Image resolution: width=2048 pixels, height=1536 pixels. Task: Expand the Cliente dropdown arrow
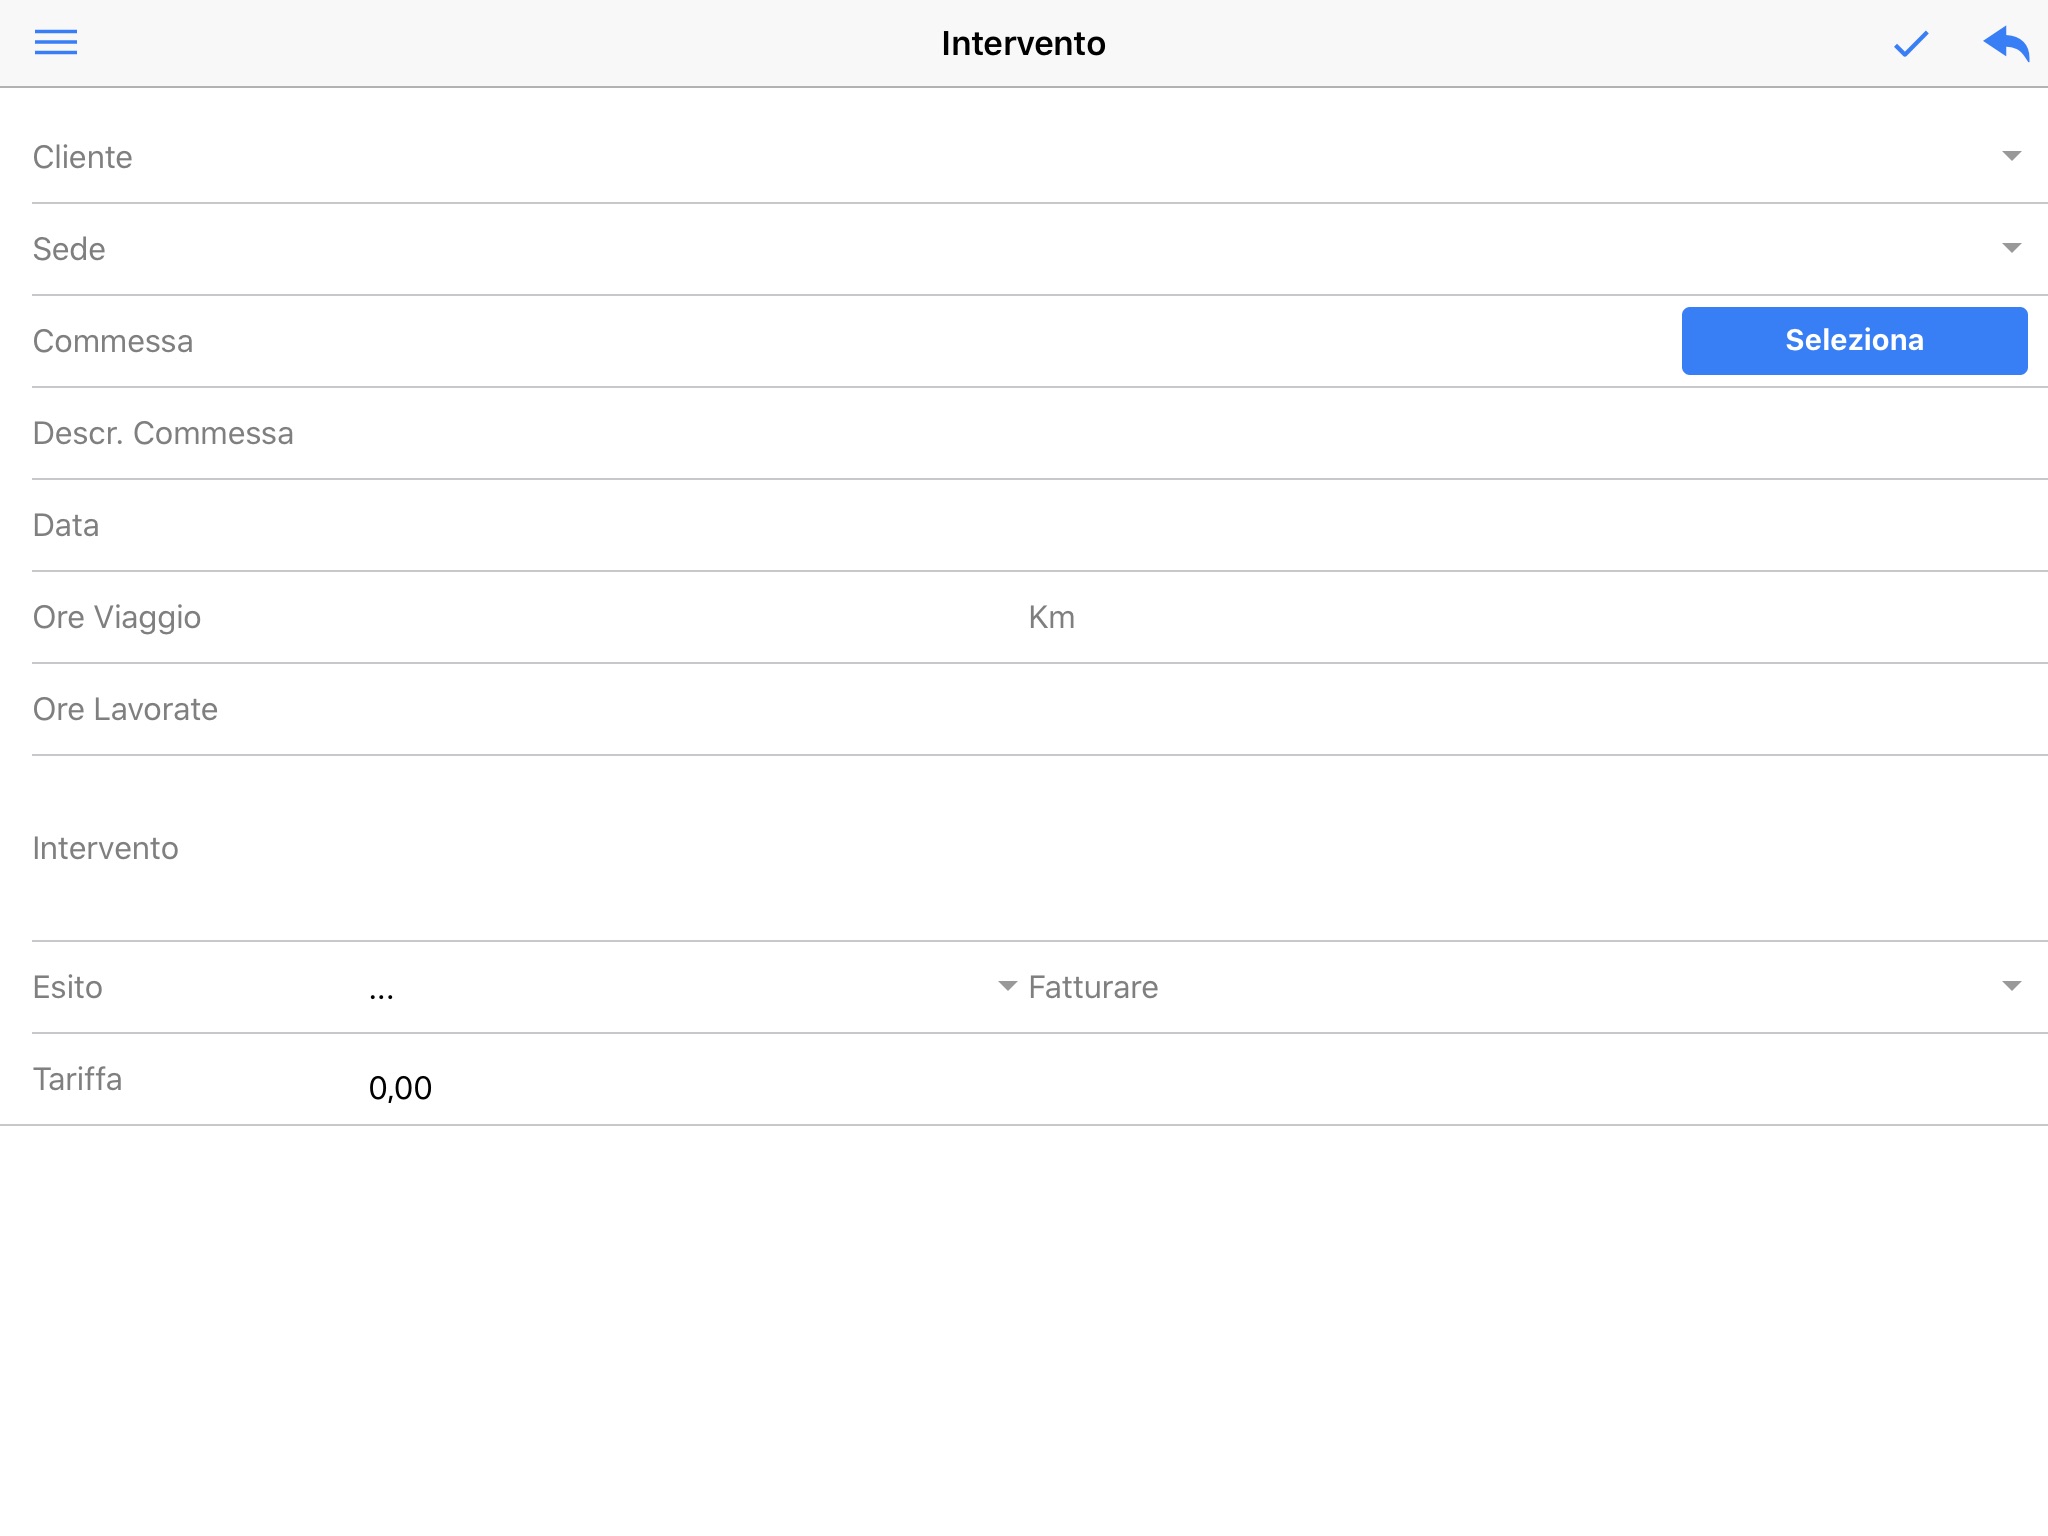pos(2012,156)
